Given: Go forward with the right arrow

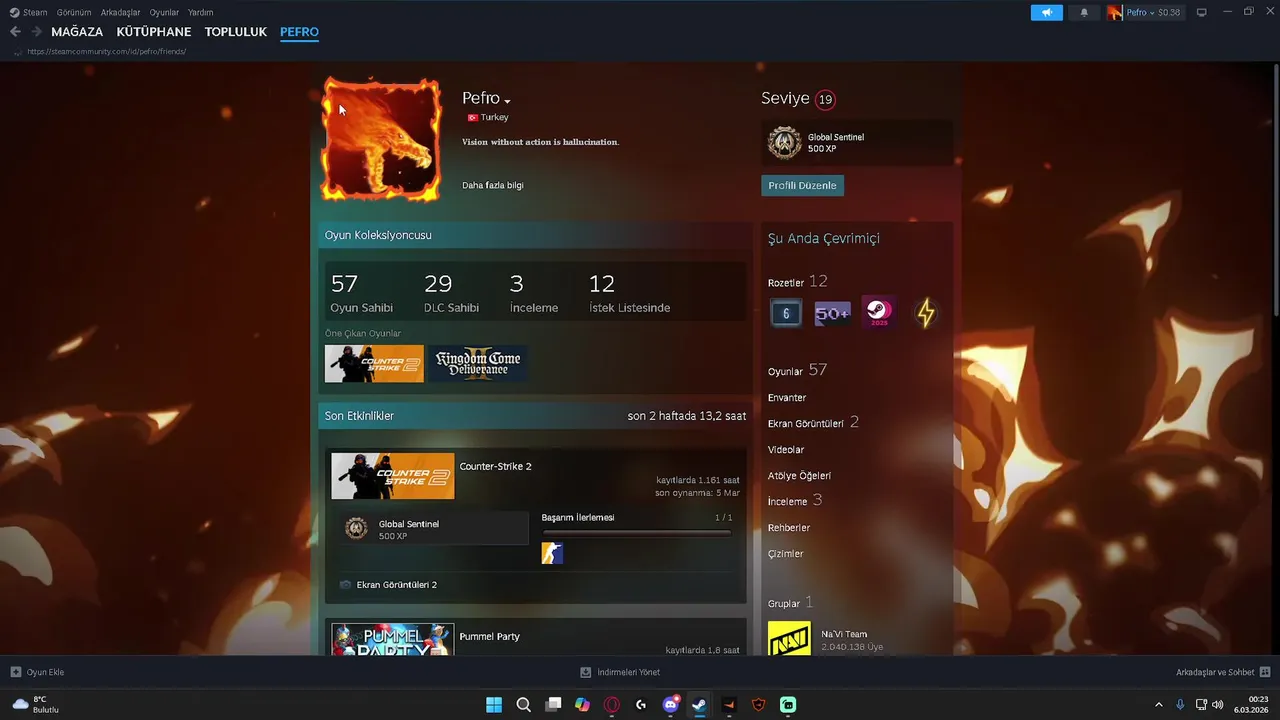Looking at the screenshot, I should (36, 32).
